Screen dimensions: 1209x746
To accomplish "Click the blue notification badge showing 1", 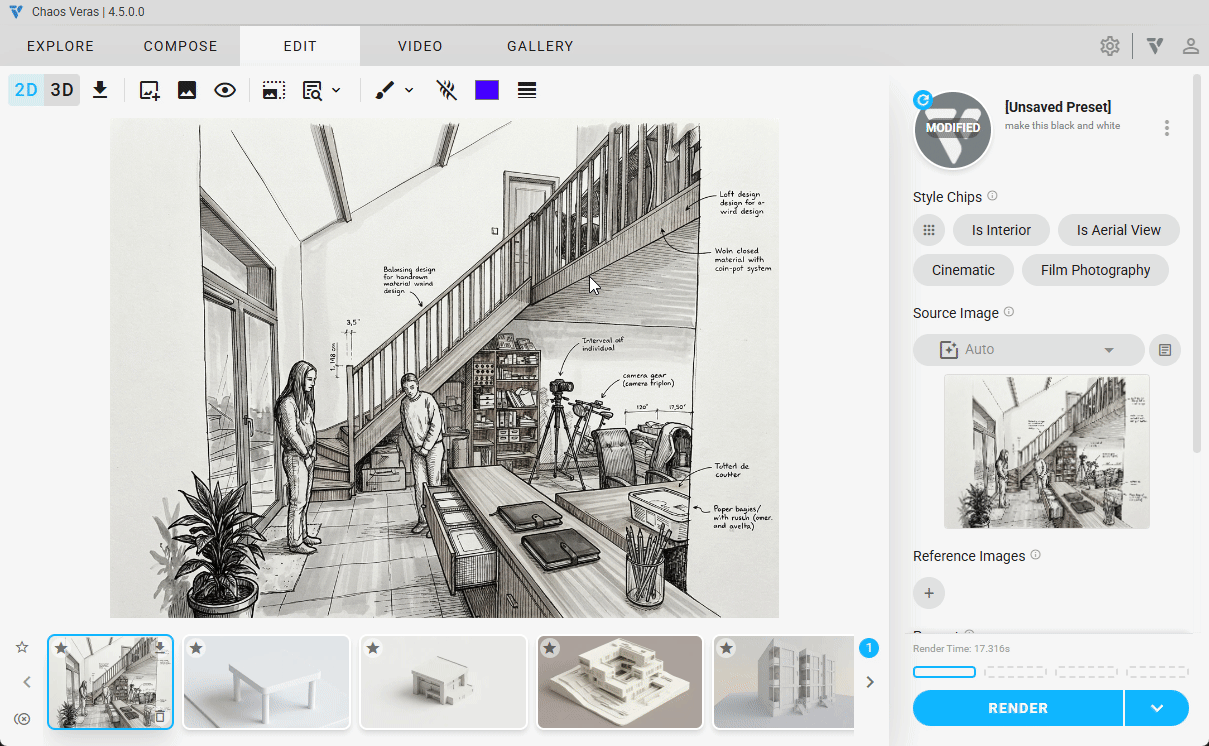I will (x=869, y=648).
